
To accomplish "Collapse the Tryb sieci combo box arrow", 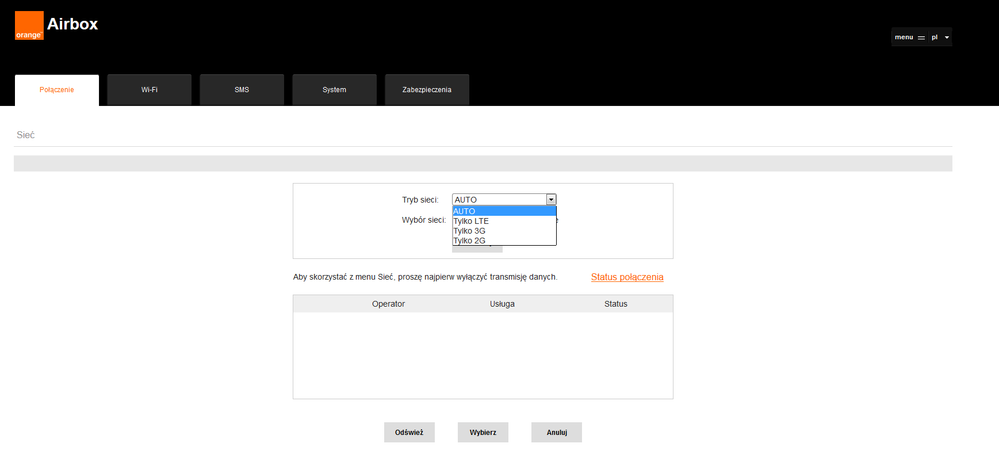I will (551, 200).
